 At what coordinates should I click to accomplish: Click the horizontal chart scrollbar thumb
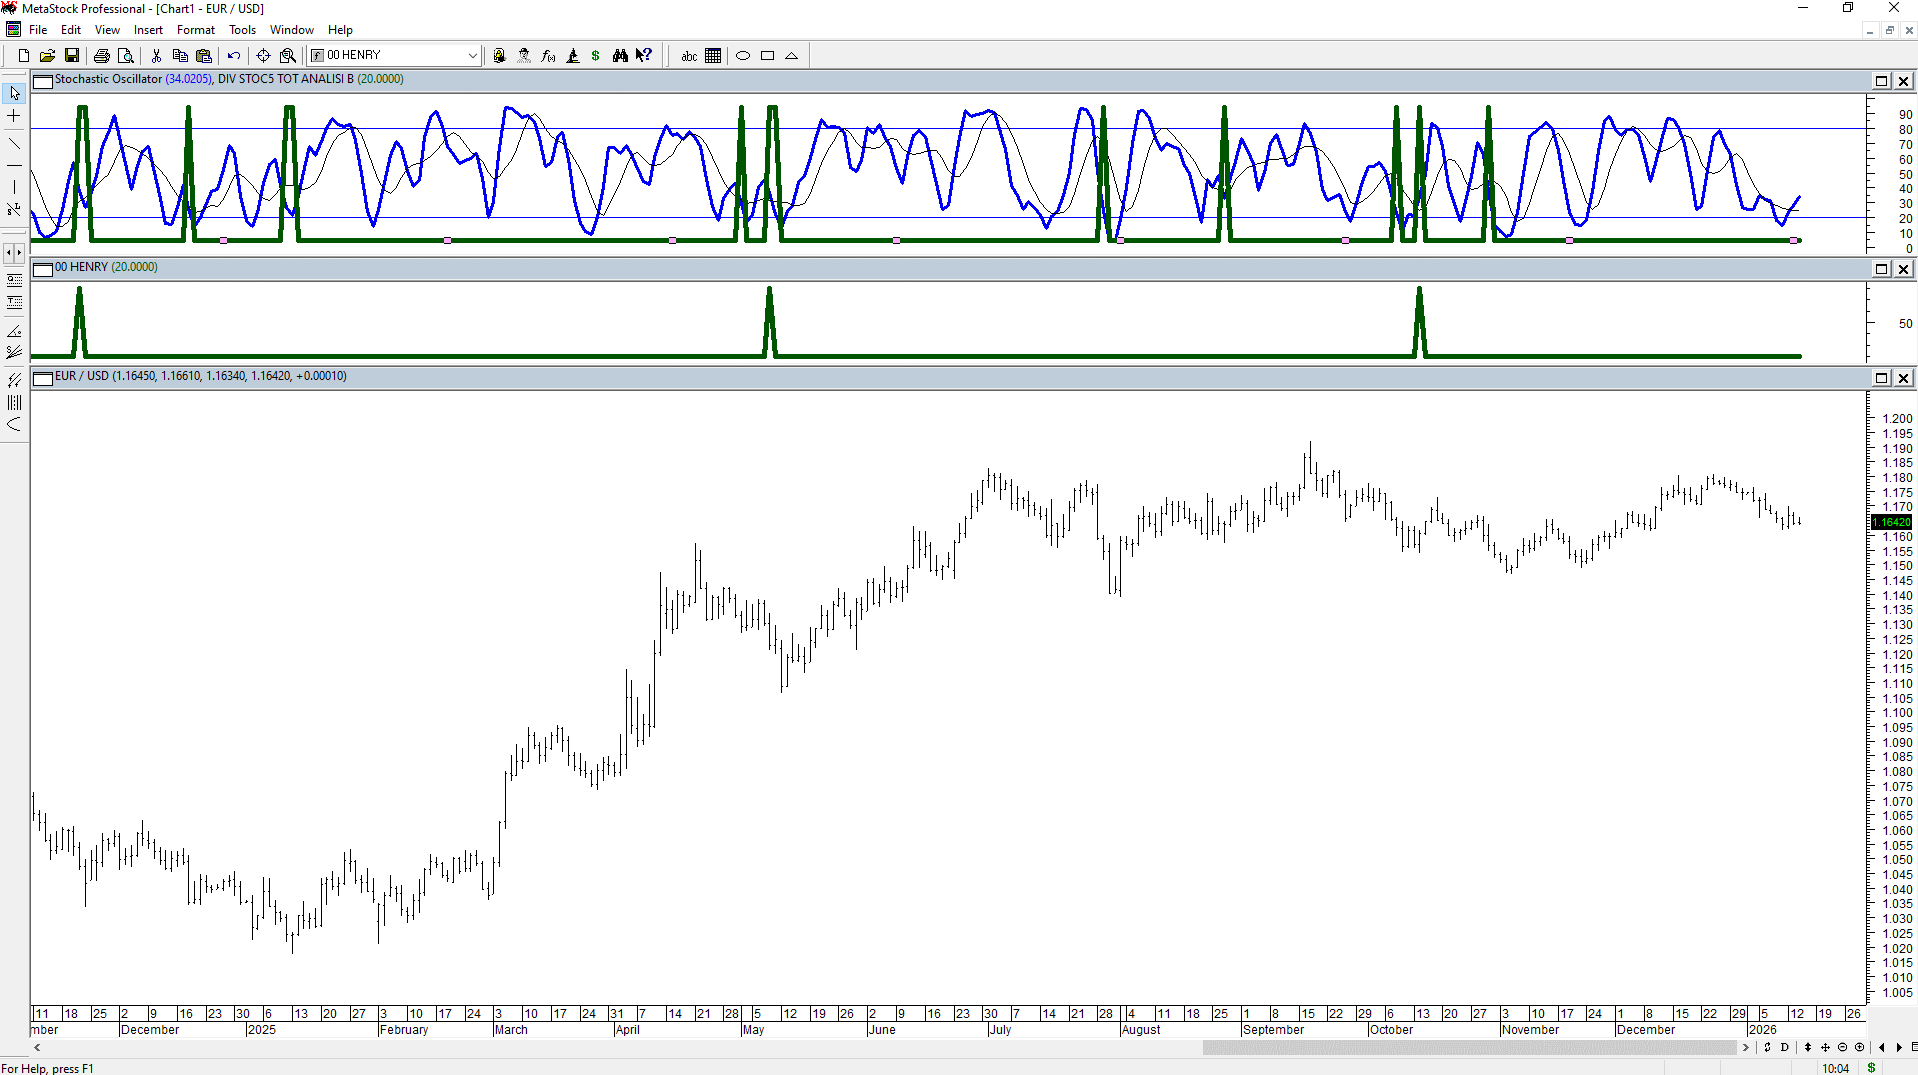pos(1469,1047)
